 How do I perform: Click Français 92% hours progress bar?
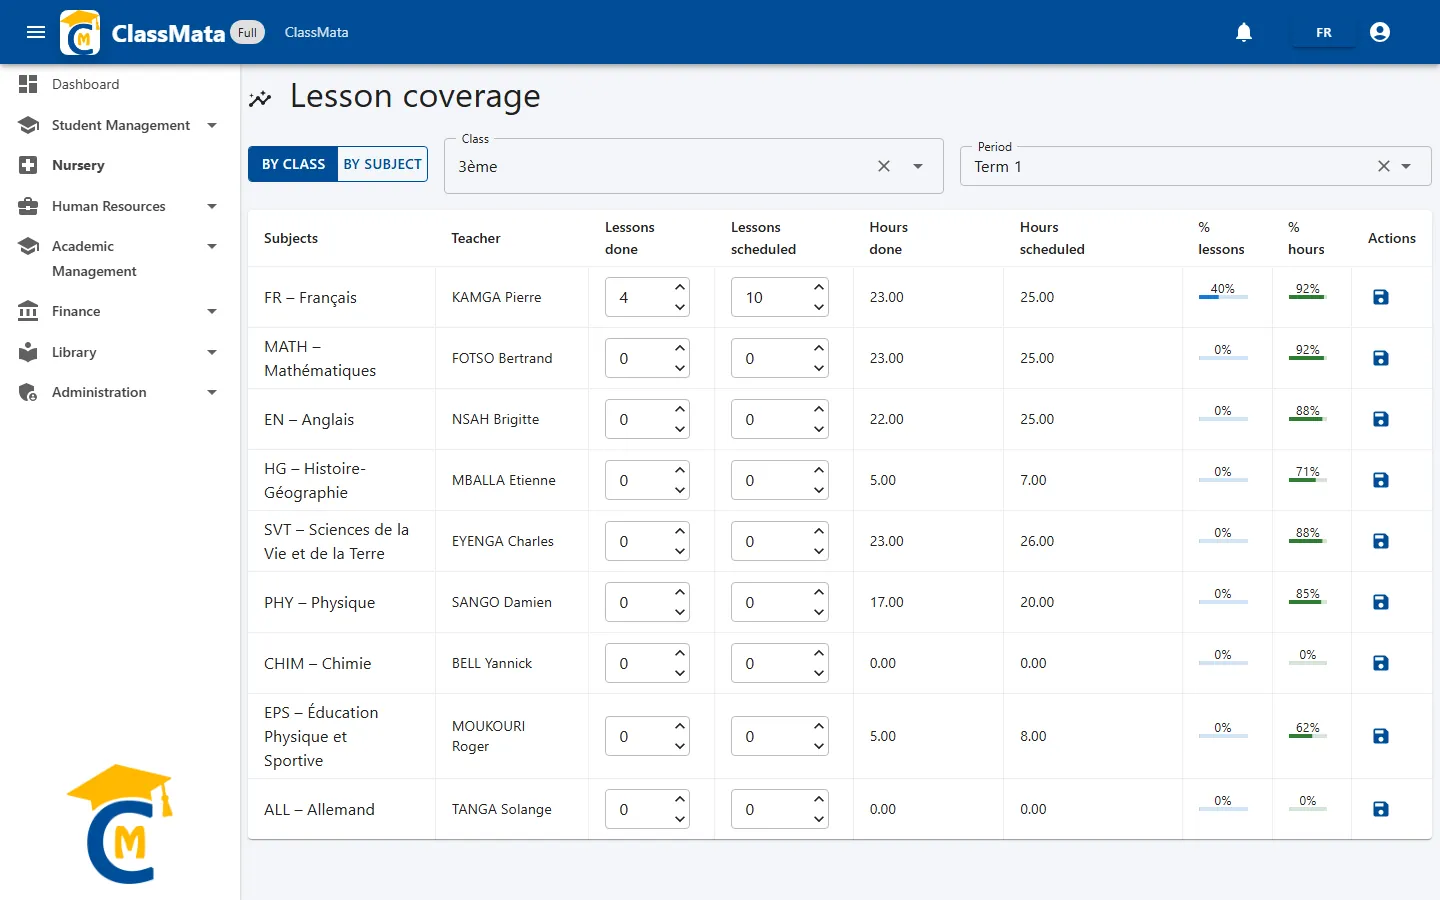coord(1307,297)
